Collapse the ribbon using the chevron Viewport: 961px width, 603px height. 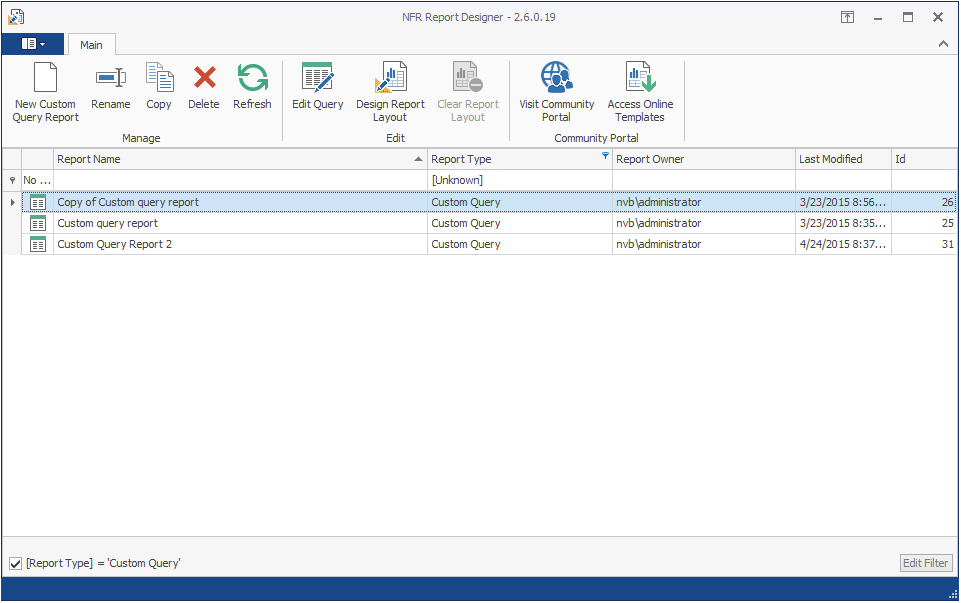(x=943, y=44)
